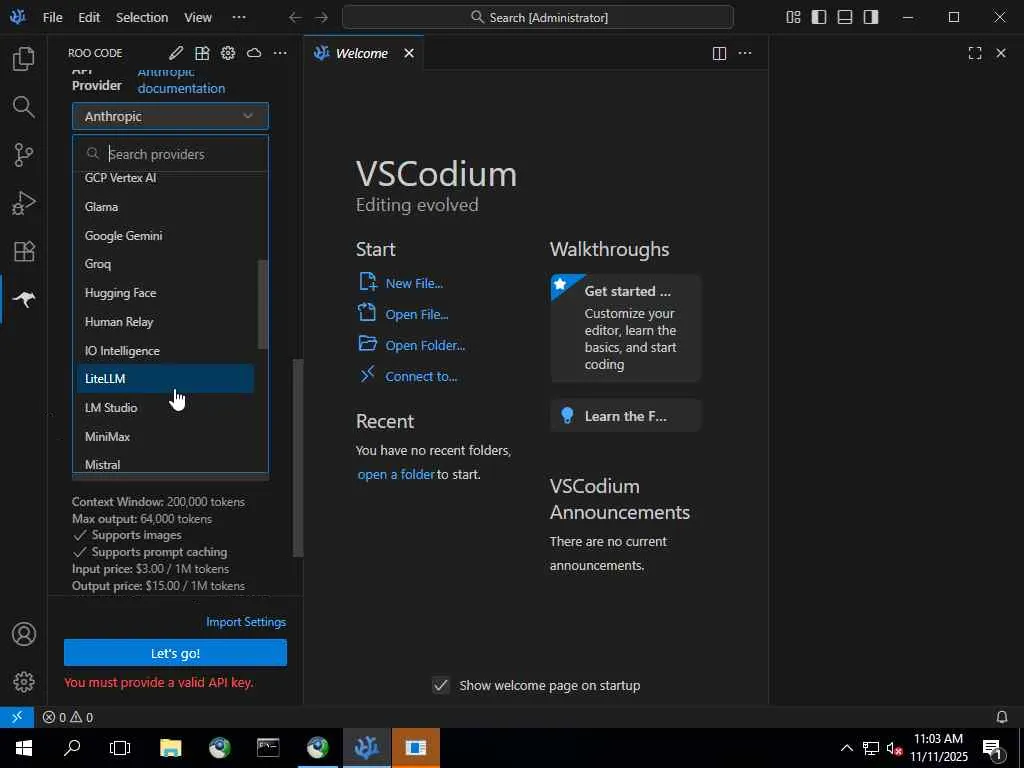Open the Manage gear in activity bar
Image resolution: width=1024 pixels, height=768 pixels.
[24, 682]
